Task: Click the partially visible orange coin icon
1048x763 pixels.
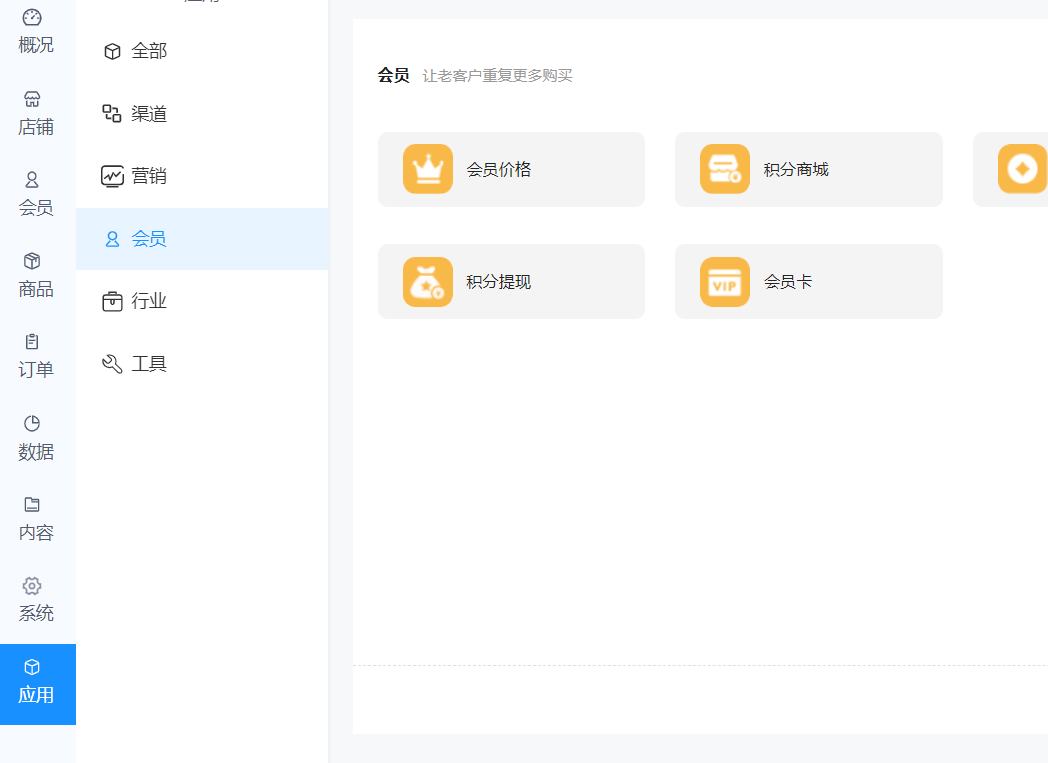Action: (1022, 169)
